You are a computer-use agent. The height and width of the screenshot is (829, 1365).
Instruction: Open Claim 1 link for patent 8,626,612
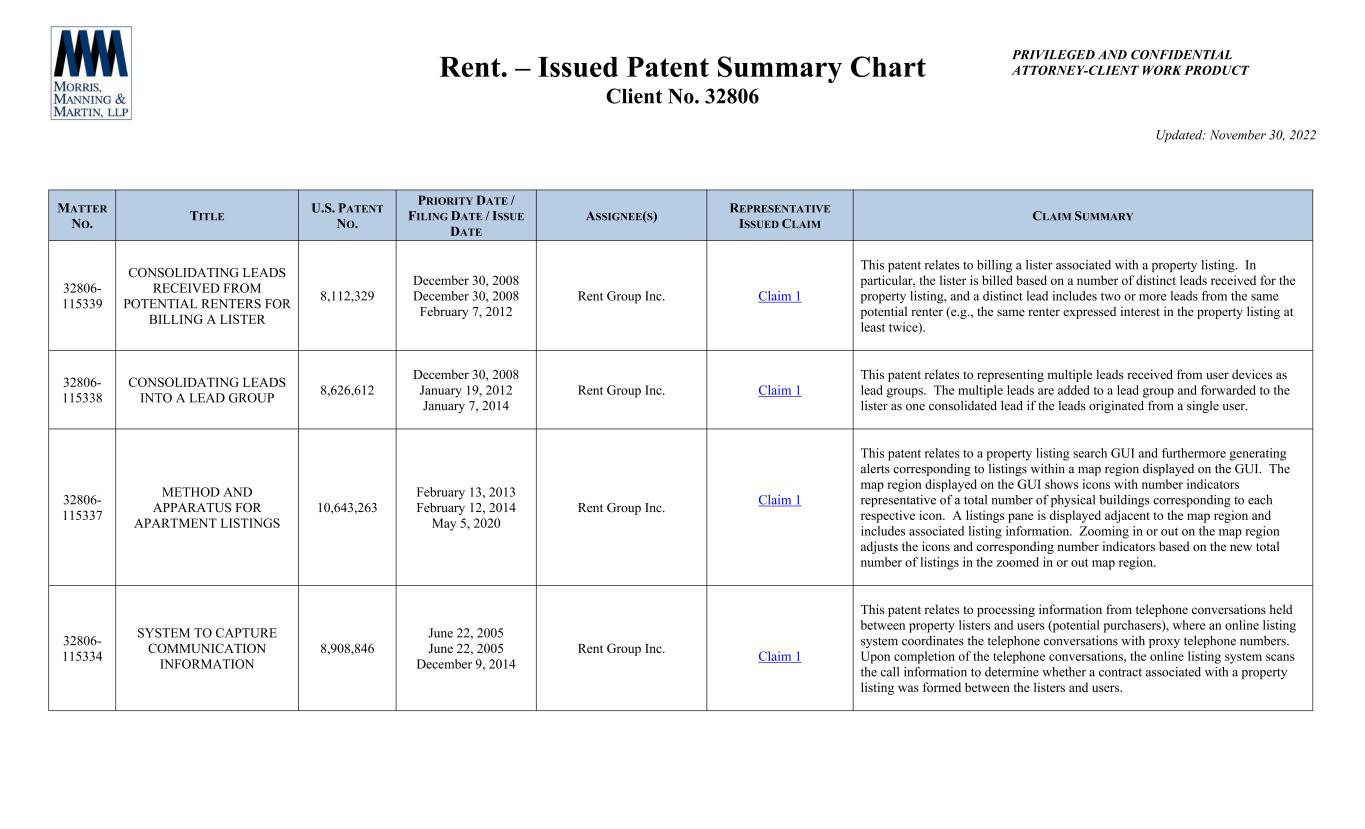click(779, 390)
